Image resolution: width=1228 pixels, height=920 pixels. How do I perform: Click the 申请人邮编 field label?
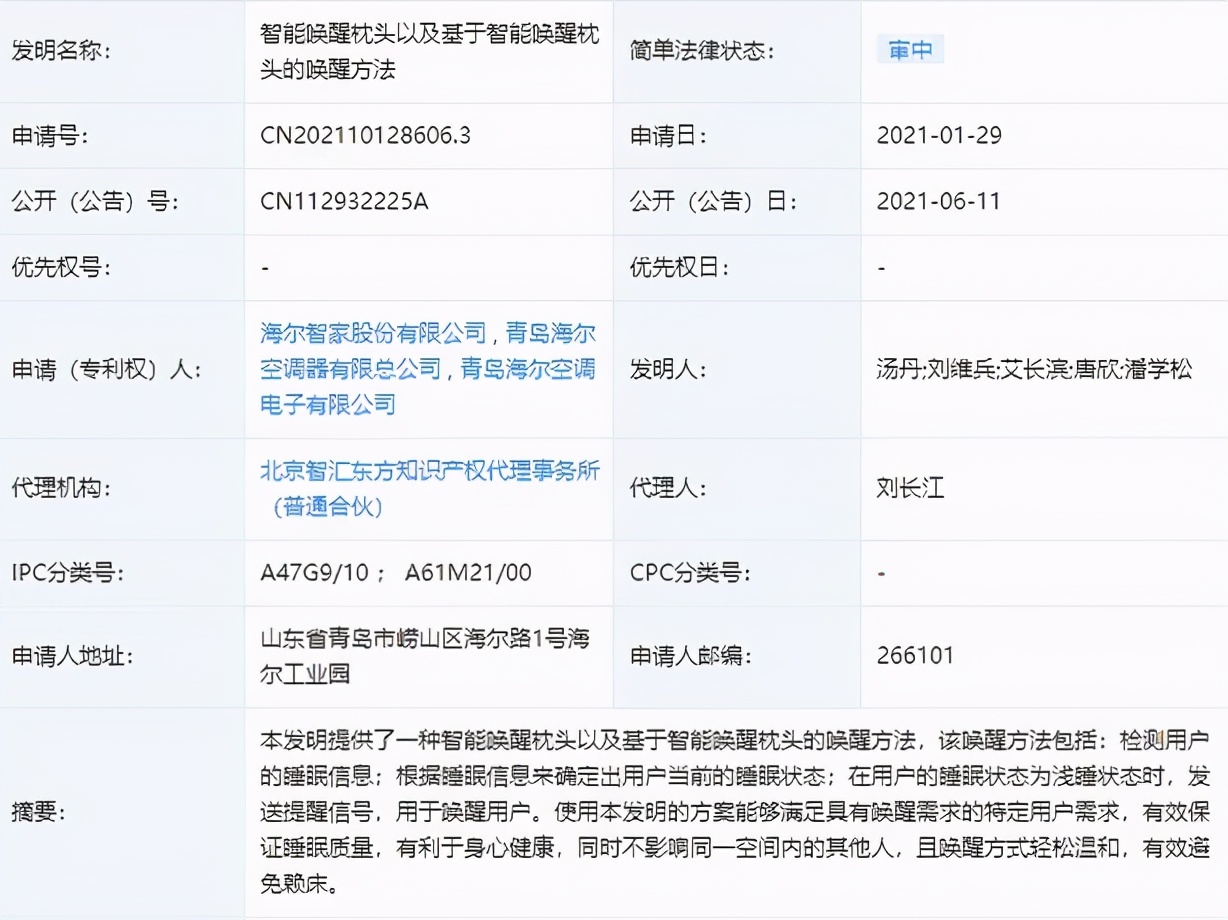689,656
